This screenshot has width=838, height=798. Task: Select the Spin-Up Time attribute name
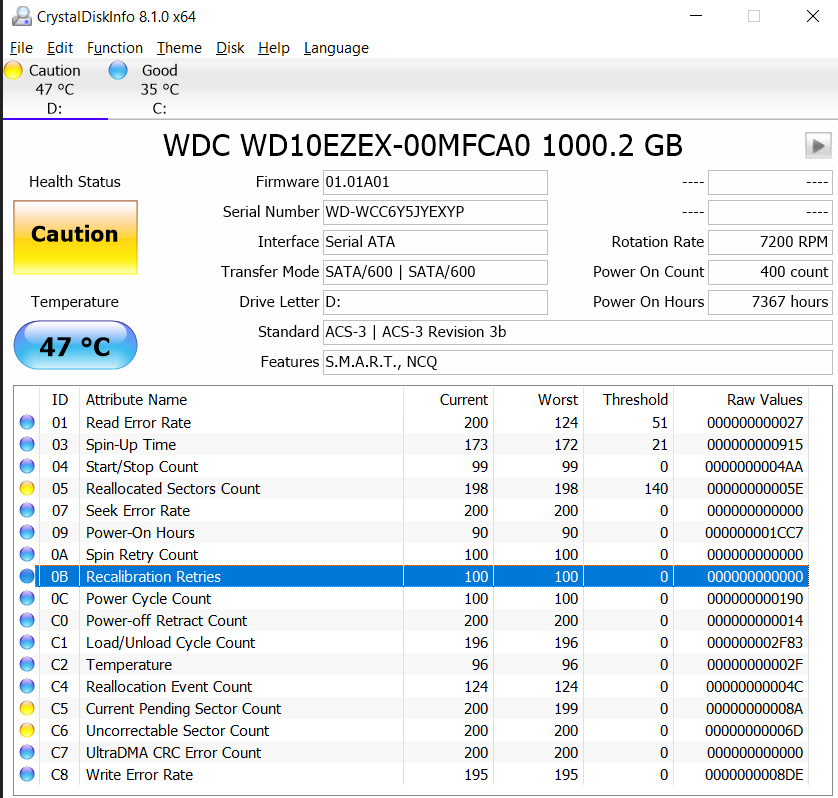tap(130, 445)
